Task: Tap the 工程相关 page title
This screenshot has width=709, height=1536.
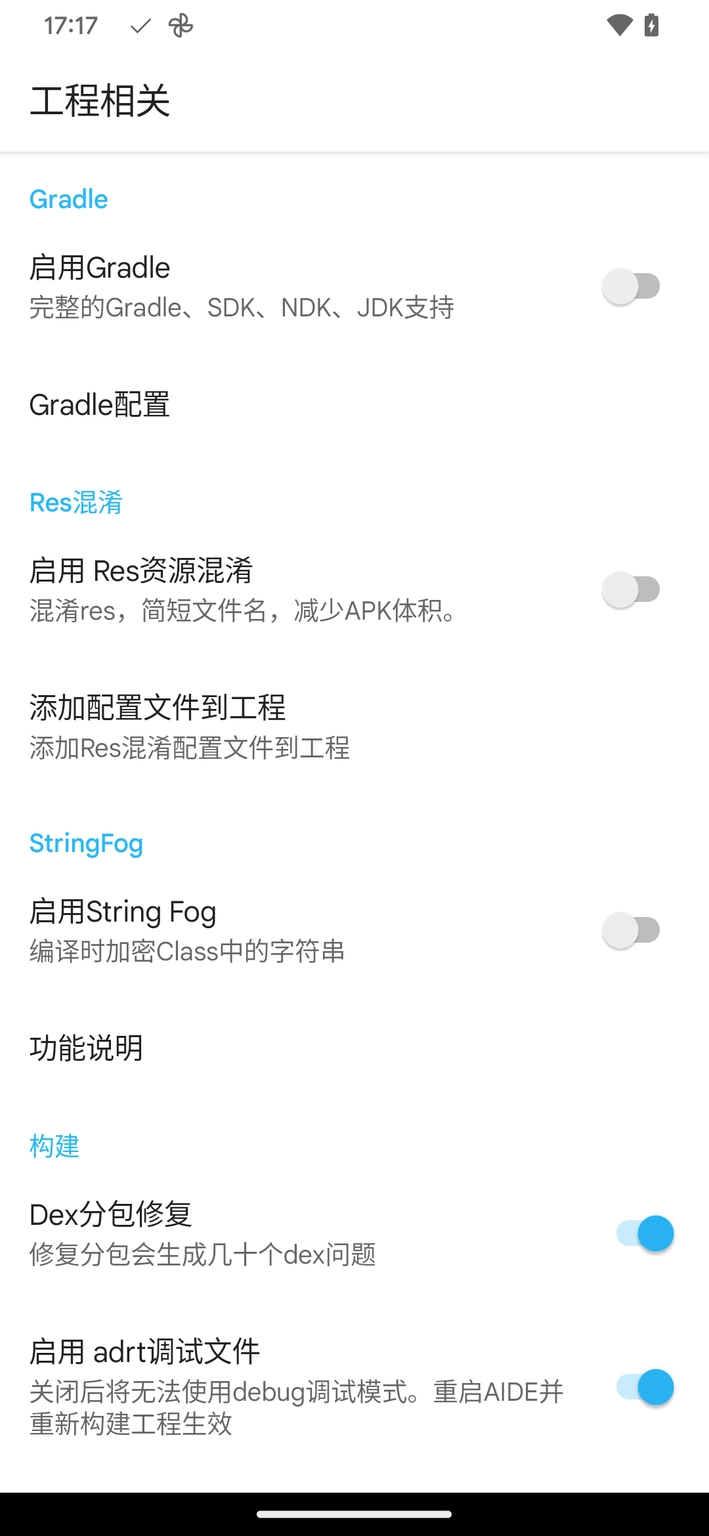Action: 100,101
